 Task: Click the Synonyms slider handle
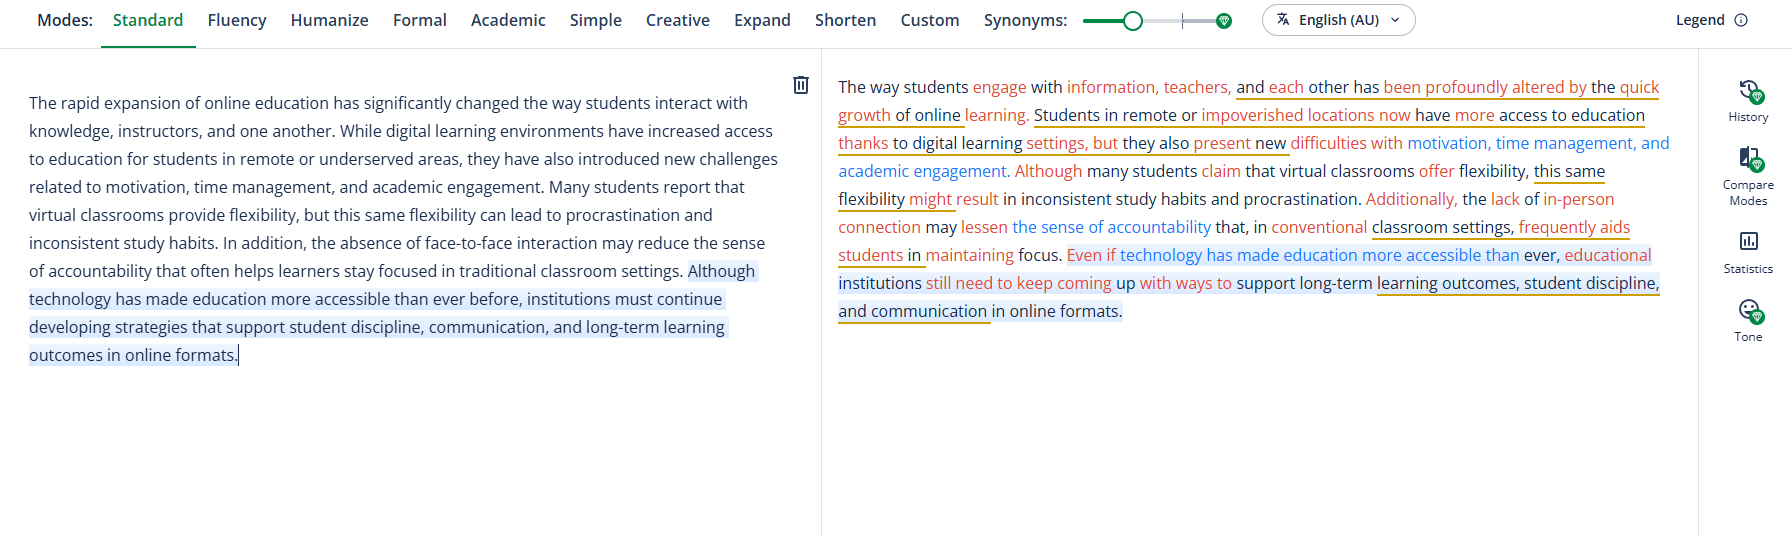tap(1132, 21)
